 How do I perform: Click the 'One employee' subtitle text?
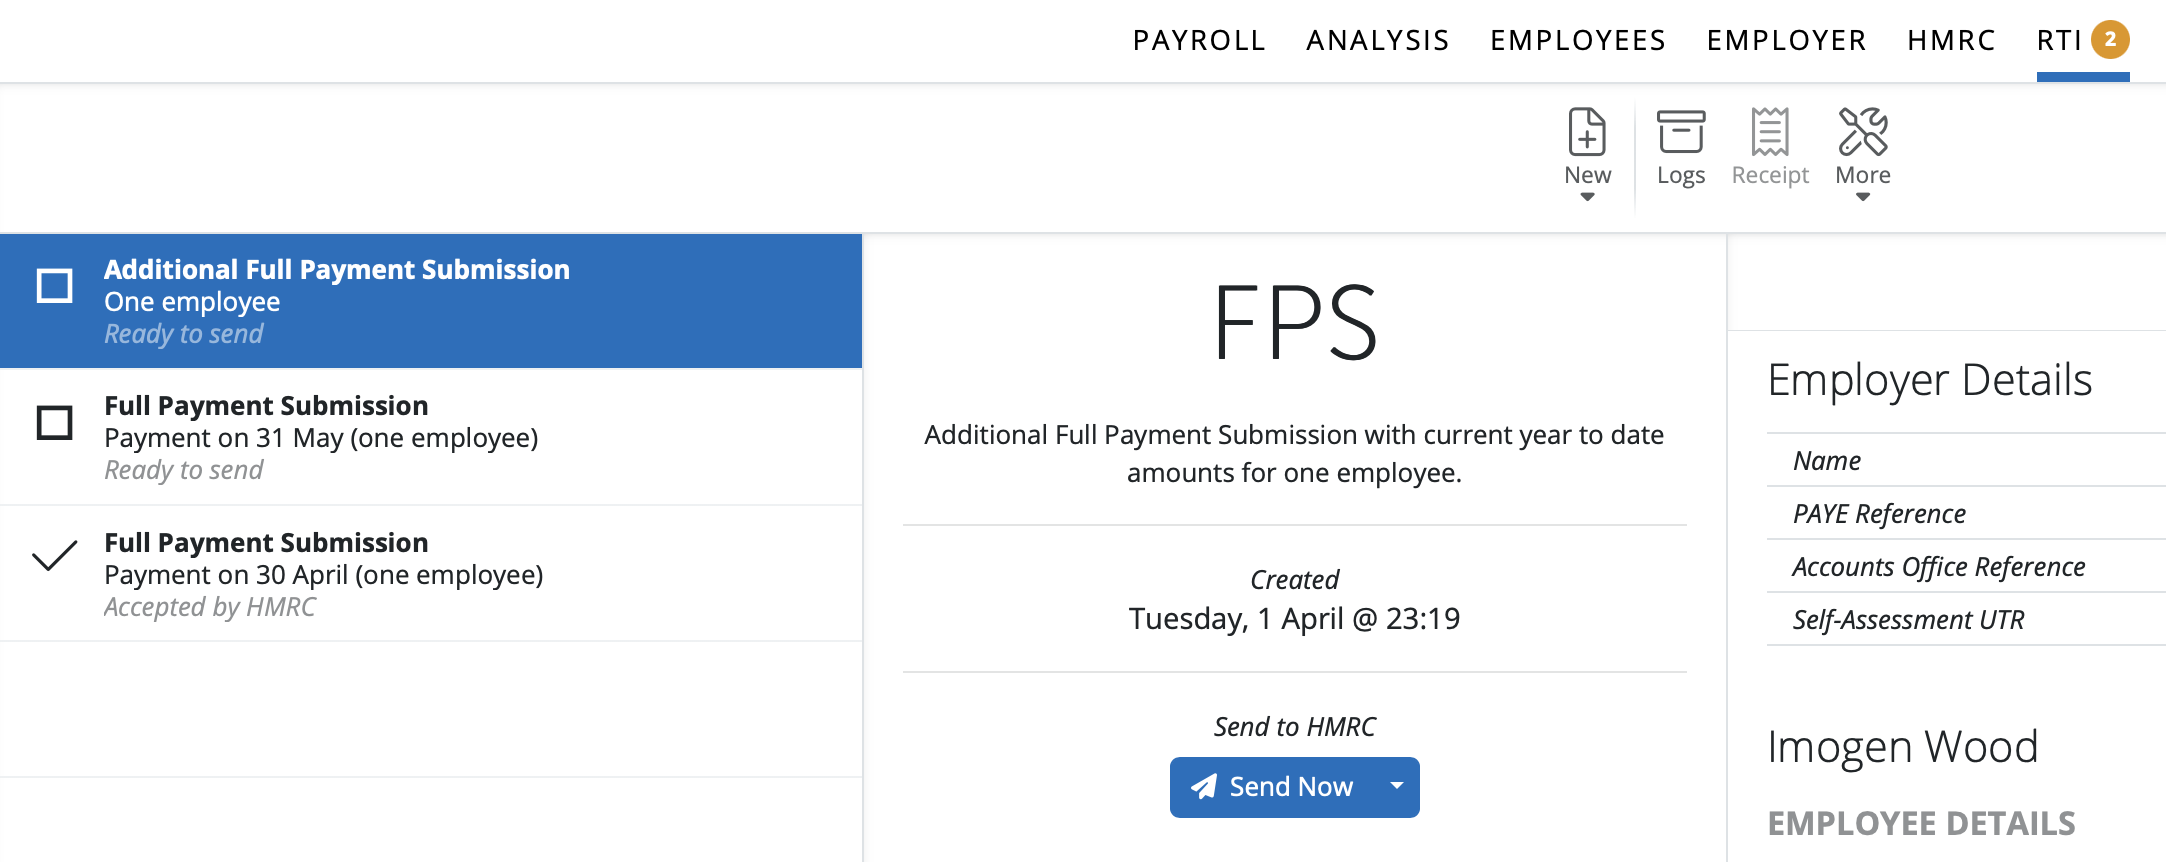pyautogui.click(x=192, y=302)
